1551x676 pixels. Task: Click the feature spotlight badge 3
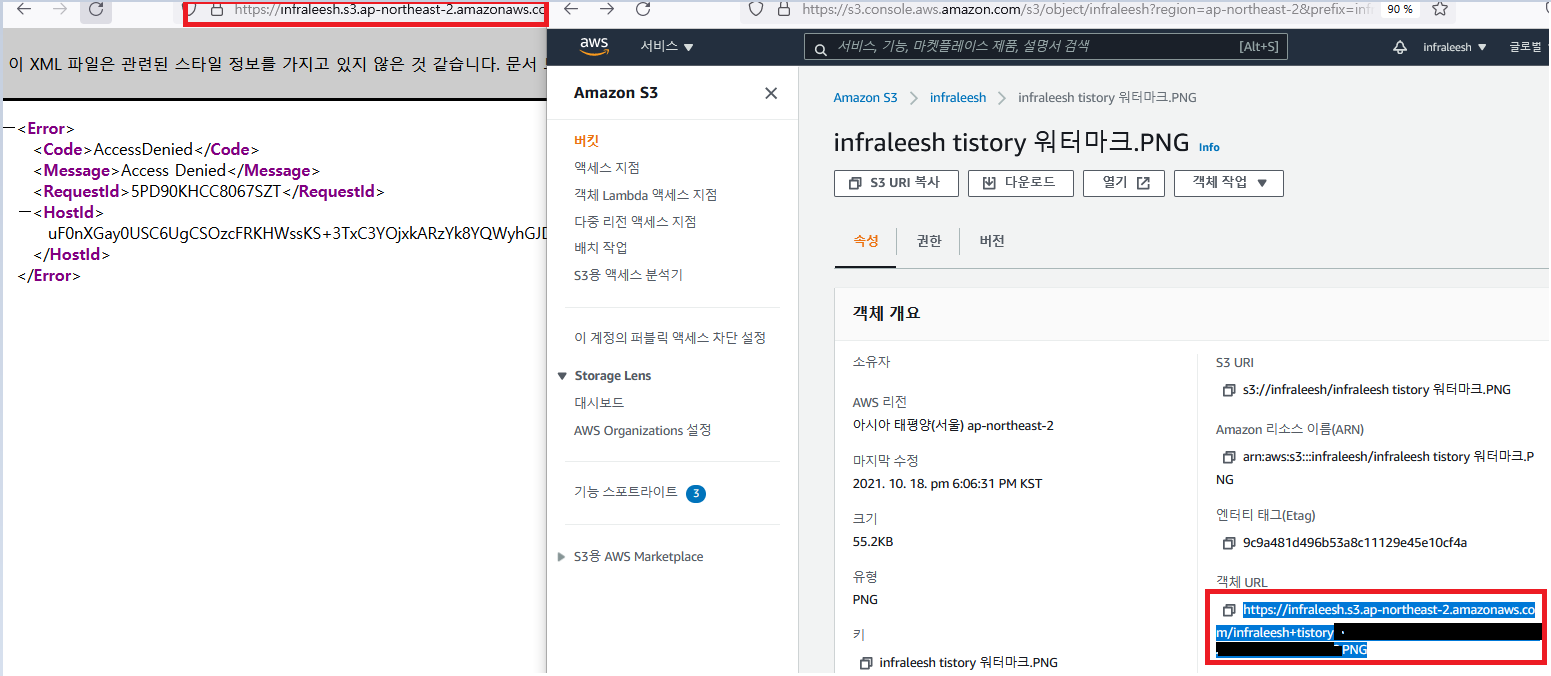click(696, 493)
